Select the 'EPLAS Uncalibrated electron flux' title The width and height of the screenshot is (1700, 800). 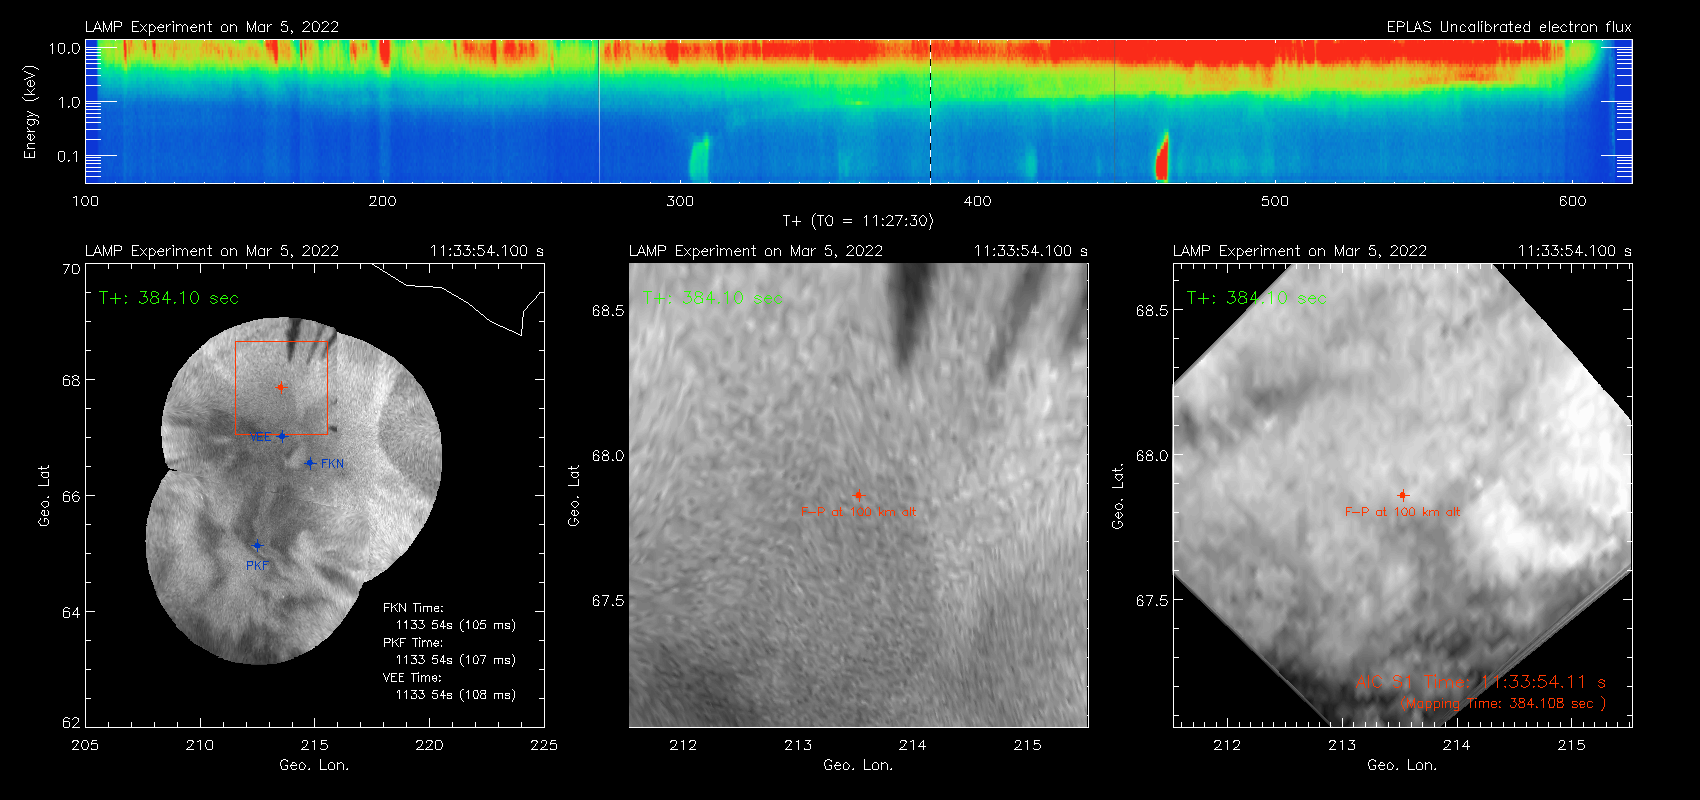1509,27
